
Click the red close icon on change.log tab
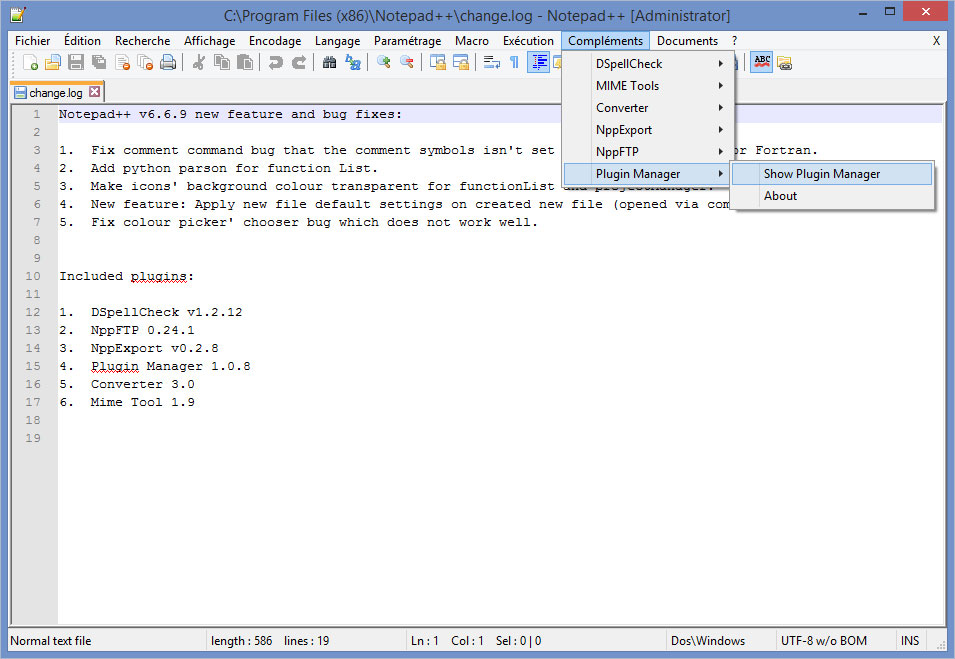click(94, 92)
